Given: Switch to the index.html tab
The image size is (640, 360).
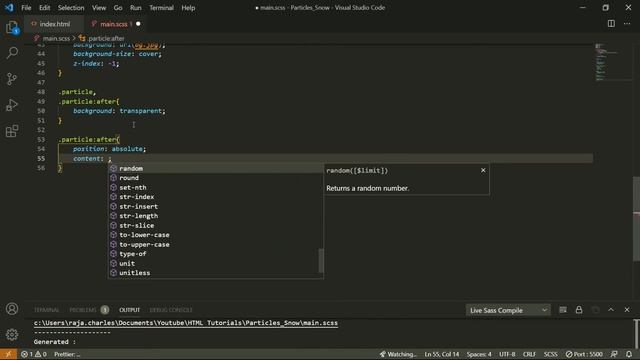Looking at the screenshot, I should [x=54, y=24].
